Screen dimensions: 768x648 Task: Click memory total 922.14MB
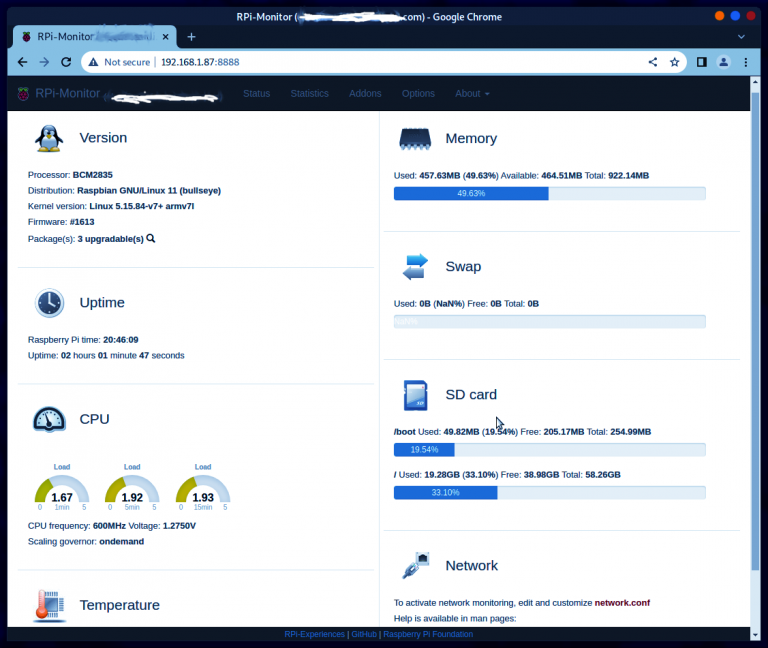click(628, 176)
